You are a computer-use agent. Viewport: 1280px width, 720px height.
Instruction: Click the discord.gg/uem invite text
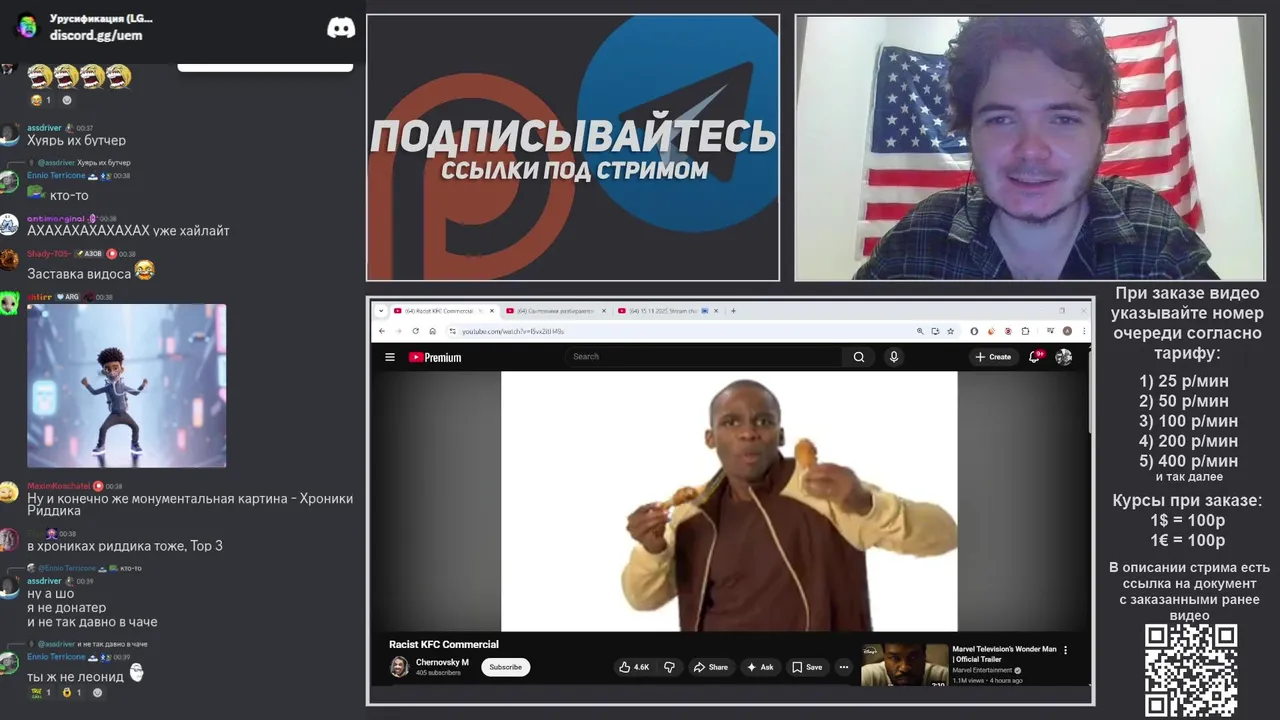point(96,35)
